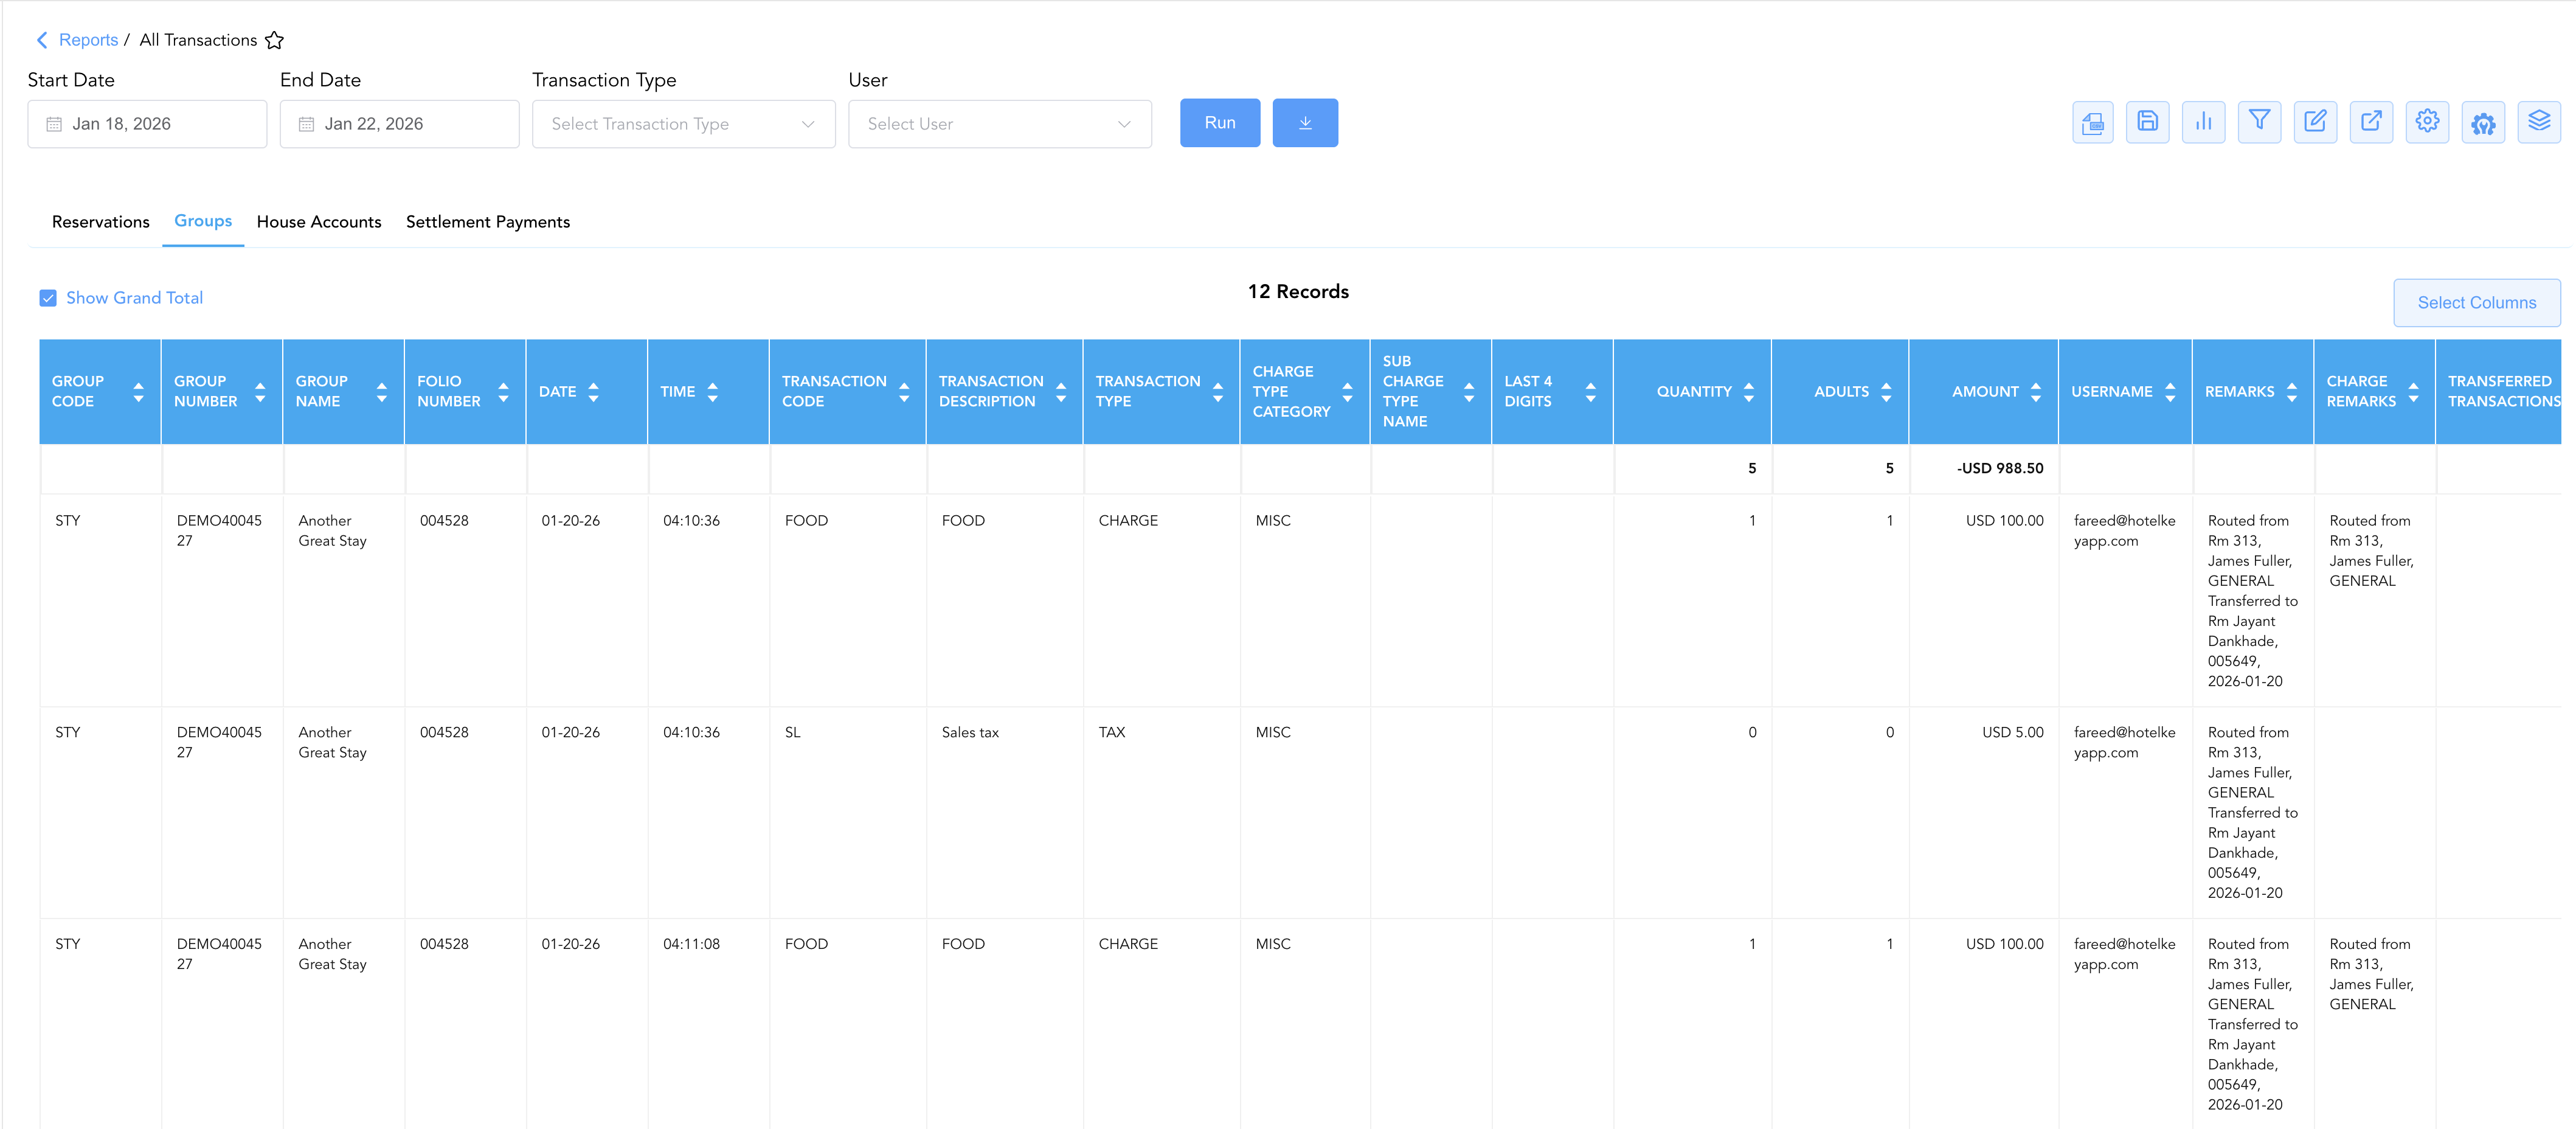Open the settings gear icon

[x=2427, y=123]
